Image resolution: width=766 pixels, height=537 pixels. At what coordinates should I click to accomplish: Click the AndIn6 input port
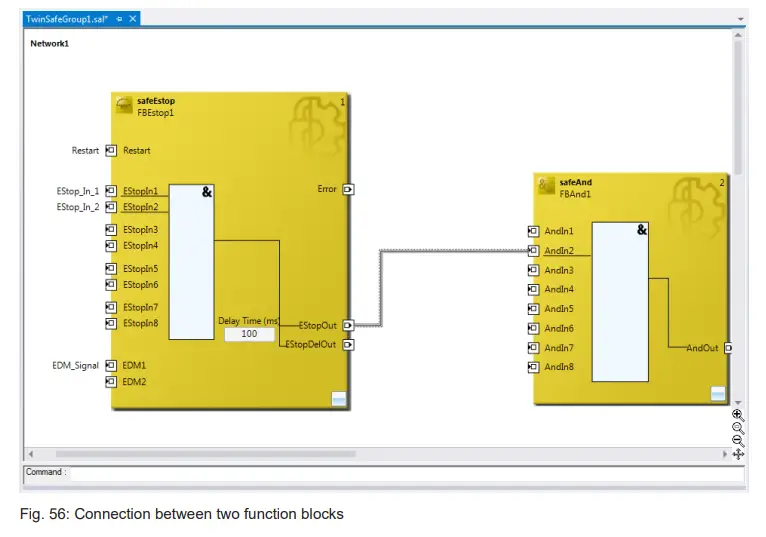533,328
